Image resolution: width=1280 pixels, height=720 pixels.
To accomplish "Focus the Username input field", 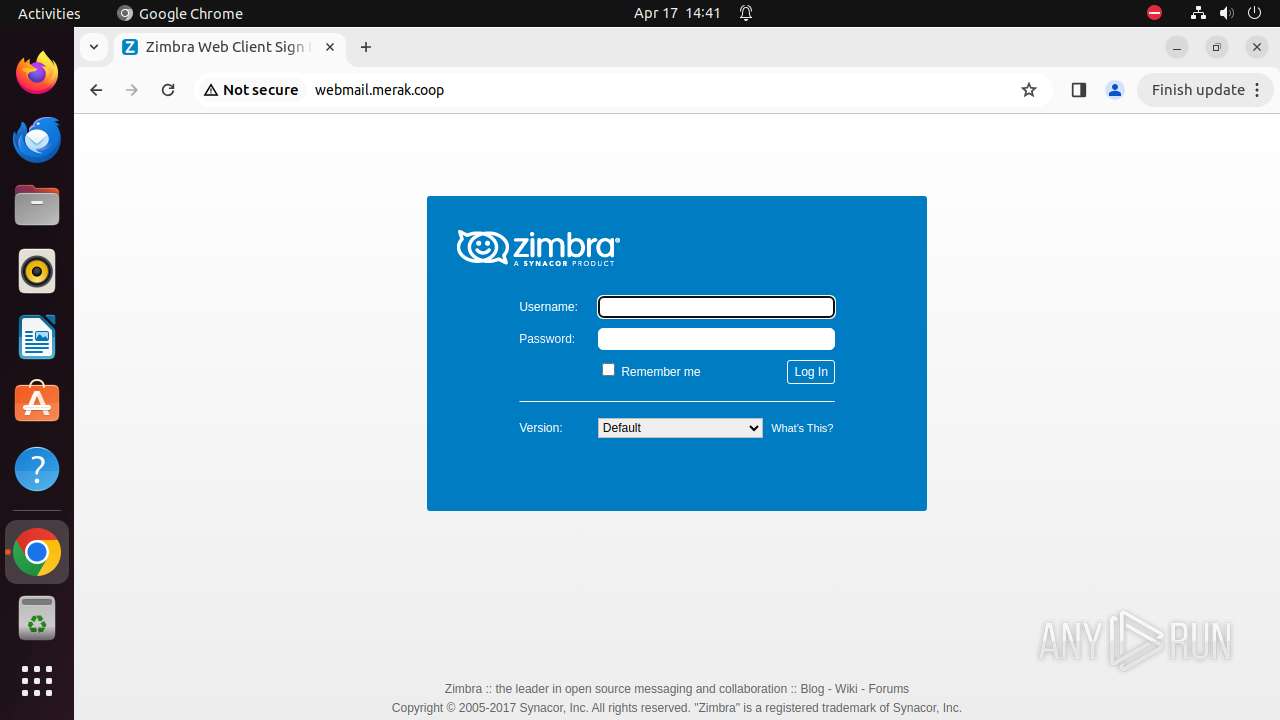I will (x=716, y=307).
